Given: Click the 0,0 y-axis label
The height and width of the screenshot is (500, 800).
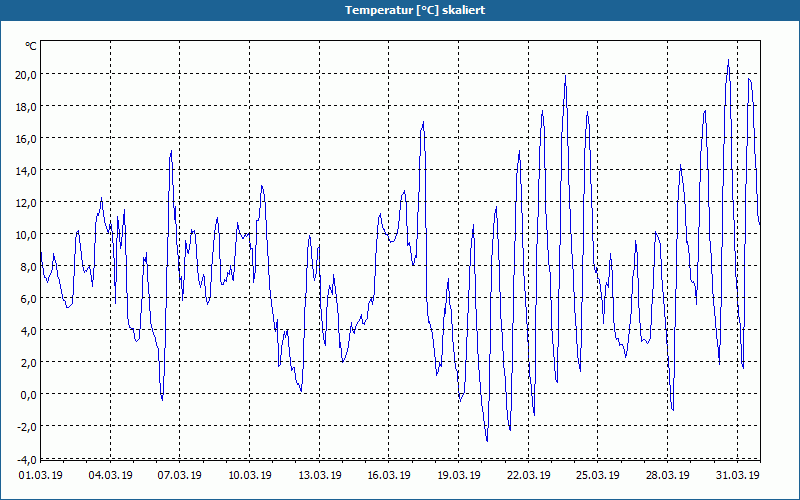Looking at the screenshot, I should point(28,394).
